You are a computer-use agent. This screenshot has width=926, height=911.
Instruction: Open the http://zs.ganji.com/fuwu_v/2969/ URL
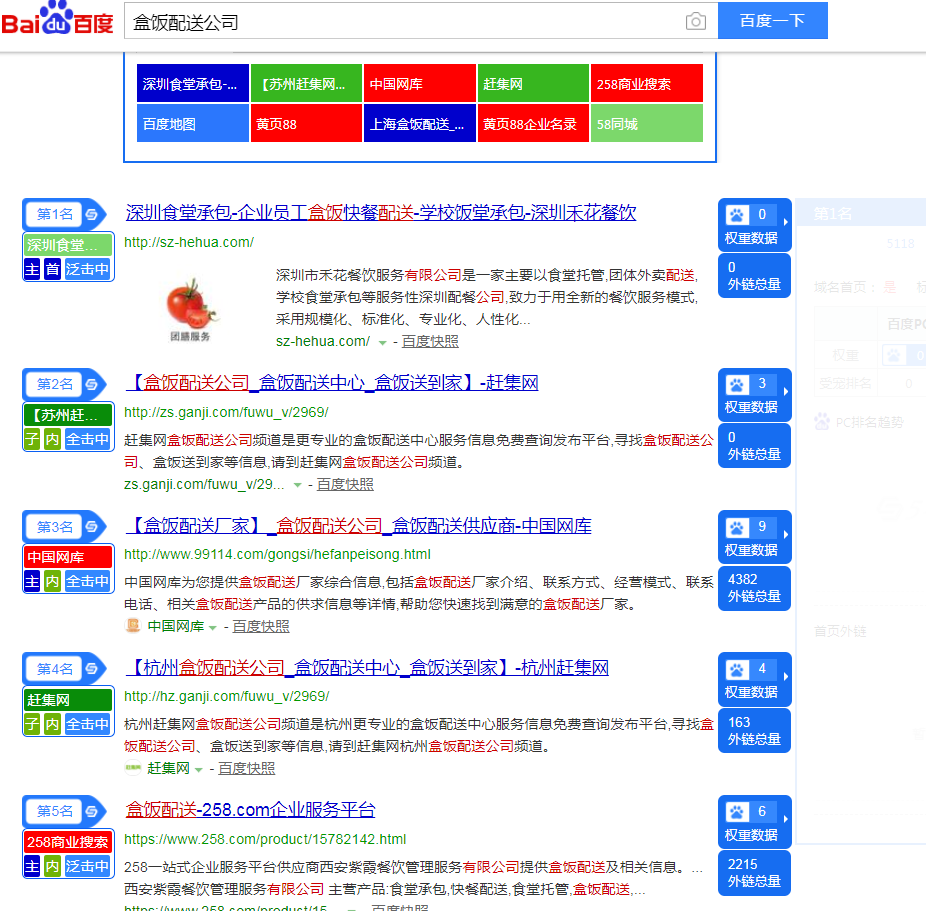tap(226, 412)
